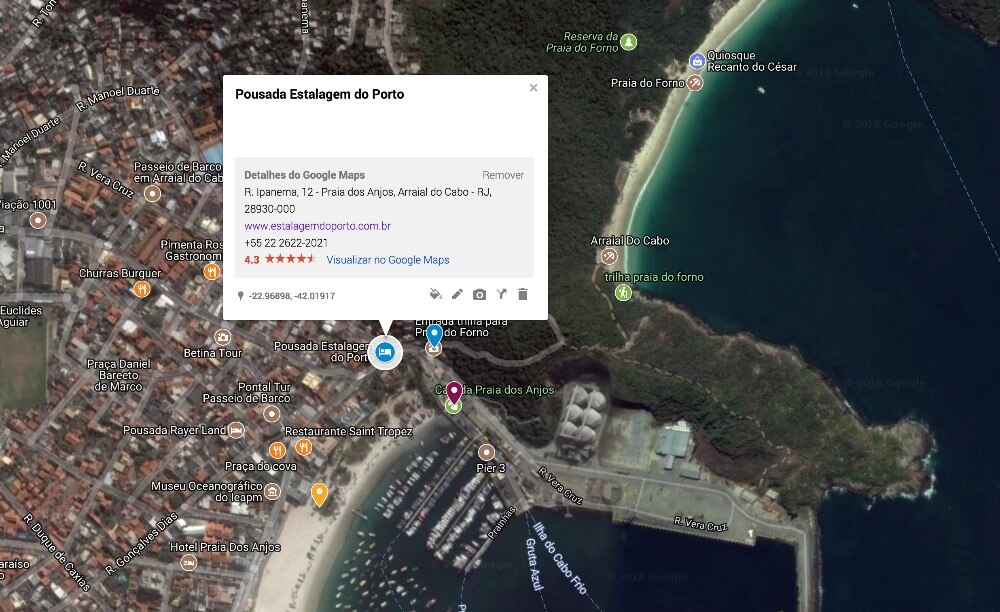Click the Churras Burguer restaurant icon
Screen dimensions: 1000x612
(142, 289)
